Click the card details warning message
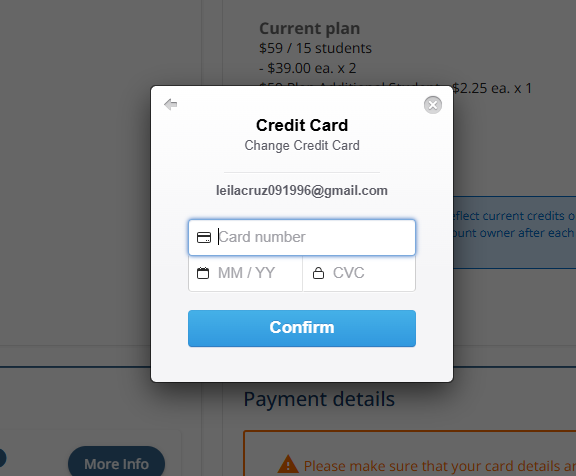The image size is (576, 476). (x=440, y=466)
